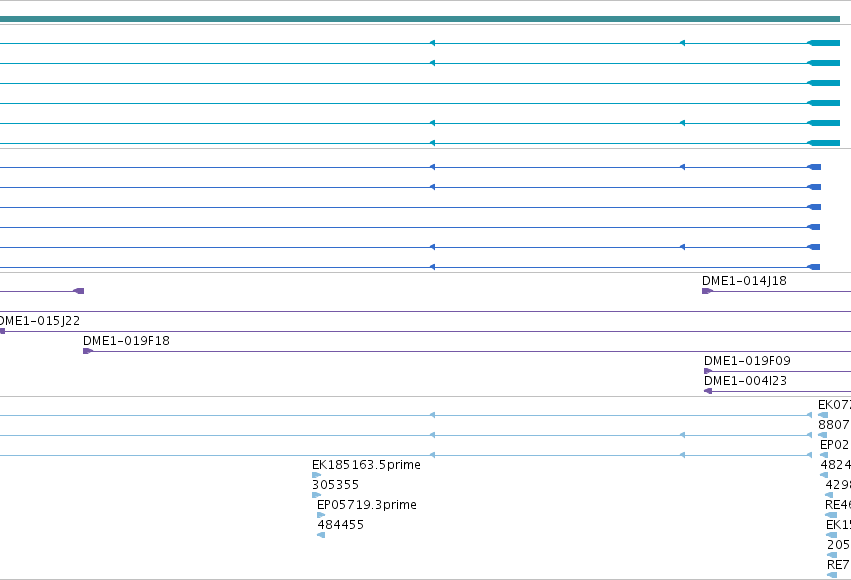The height and width of the screenshot is (580, 851).
Task: Select the light blue arrow under the 4298 label
Action: click(x=829, y=495)
